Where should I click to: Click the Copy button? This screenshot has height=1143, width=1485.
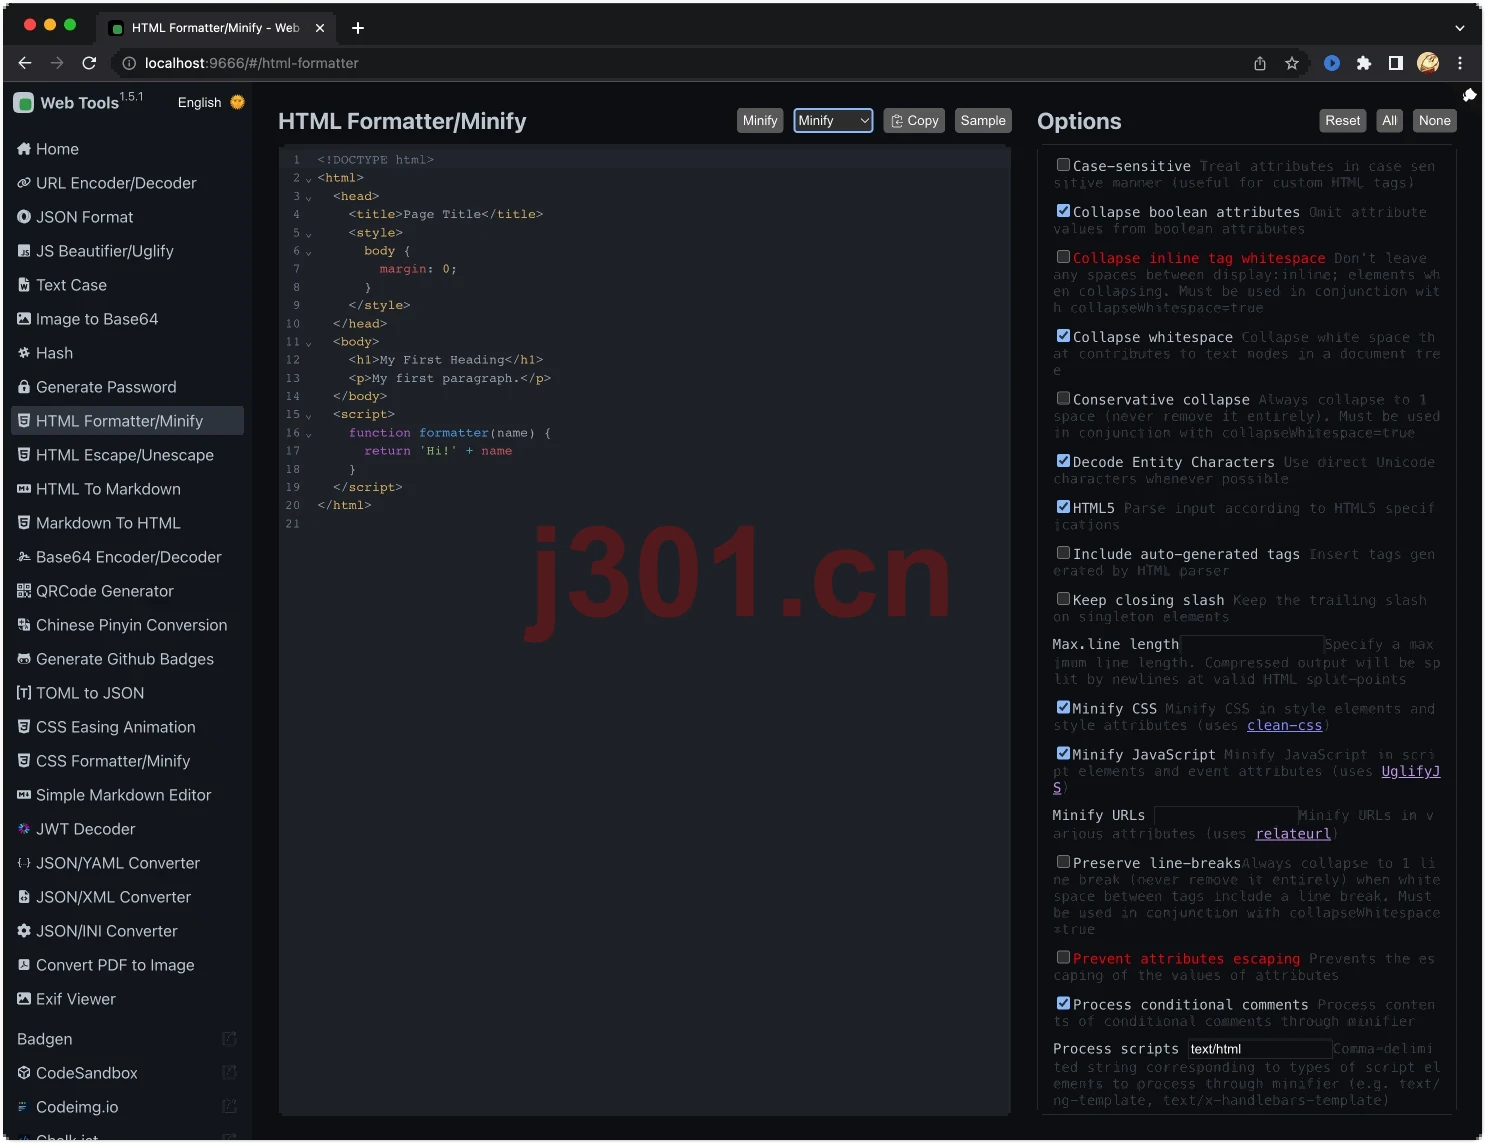point(914,121)
